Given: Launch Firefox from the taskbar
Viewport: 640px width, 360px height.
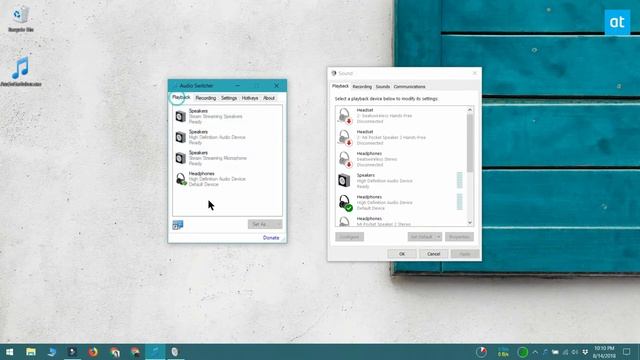Looking at the screenshot, I should tap(93, 352).
